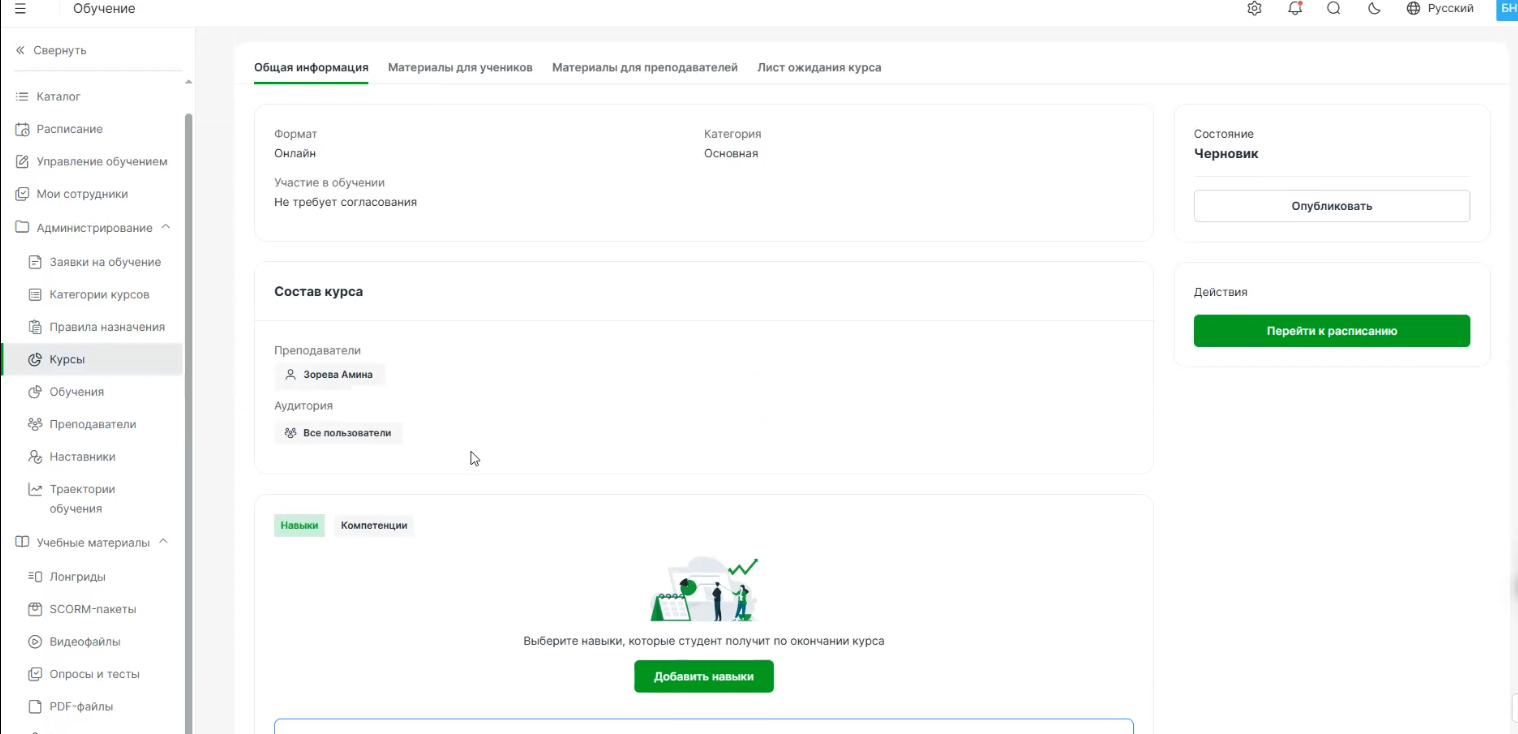Click the Зорева Амина teacher chip
The image size is (1518, 734).
pyautogui.click(x=329, y=375)
